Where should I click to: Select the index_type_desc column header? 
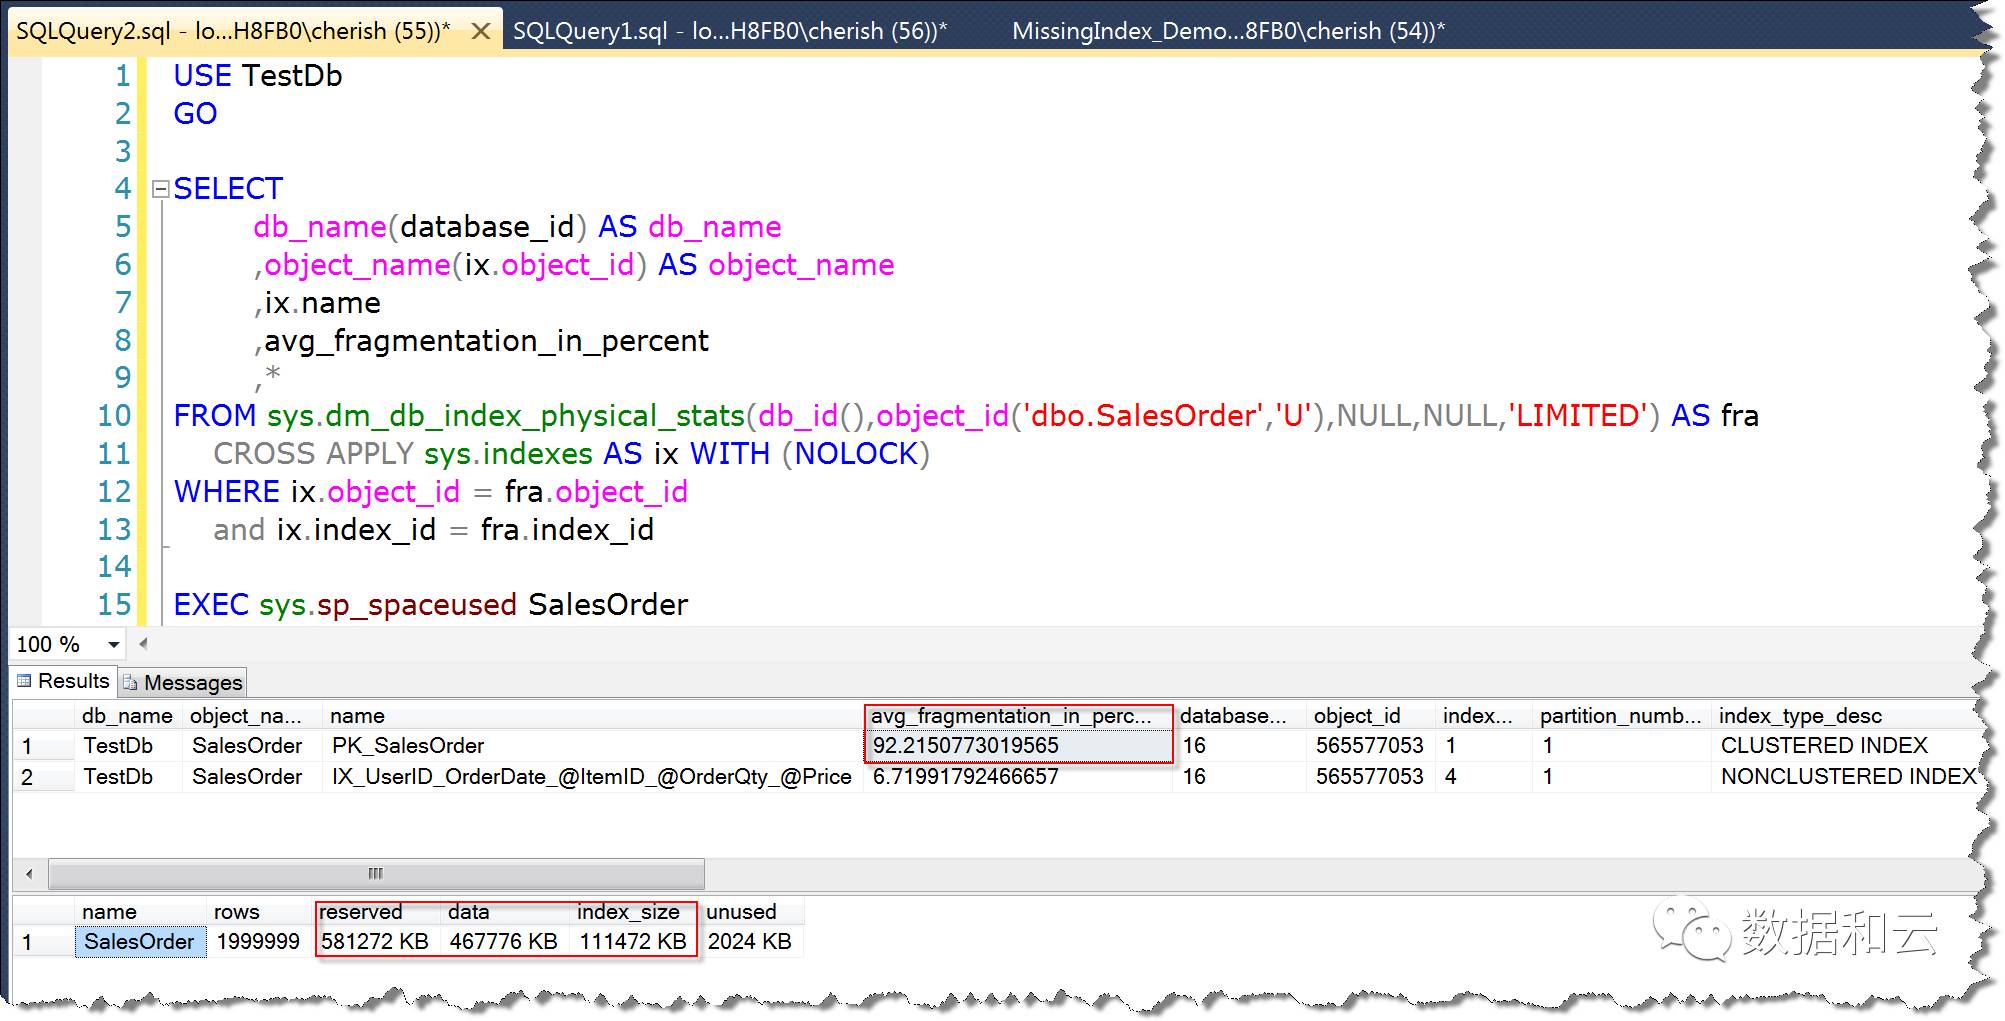(1846, 716)
